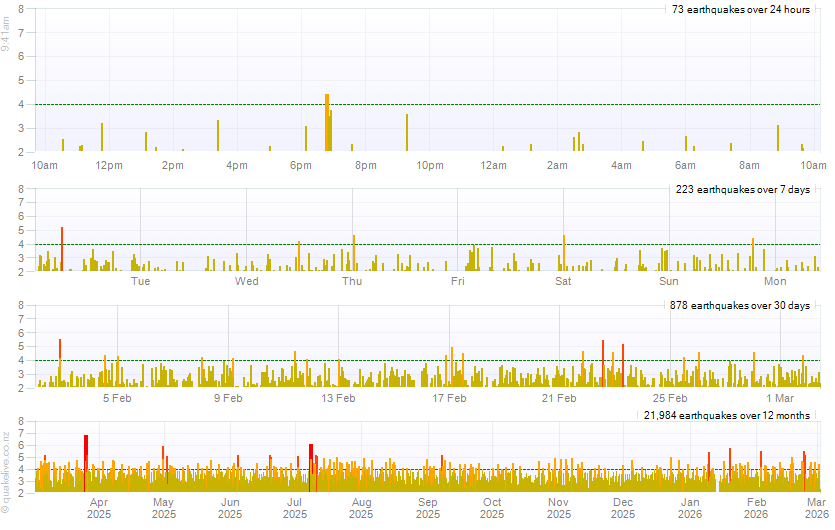Select the 'Aug 2025' marker on the 12-month axis
This screenshot has width=835, height=530.
(361, 508)
